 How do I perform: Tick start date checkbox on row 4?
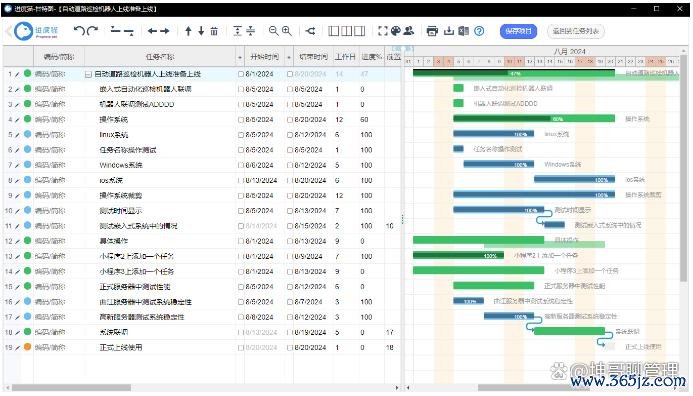click(x=241, y=120)
